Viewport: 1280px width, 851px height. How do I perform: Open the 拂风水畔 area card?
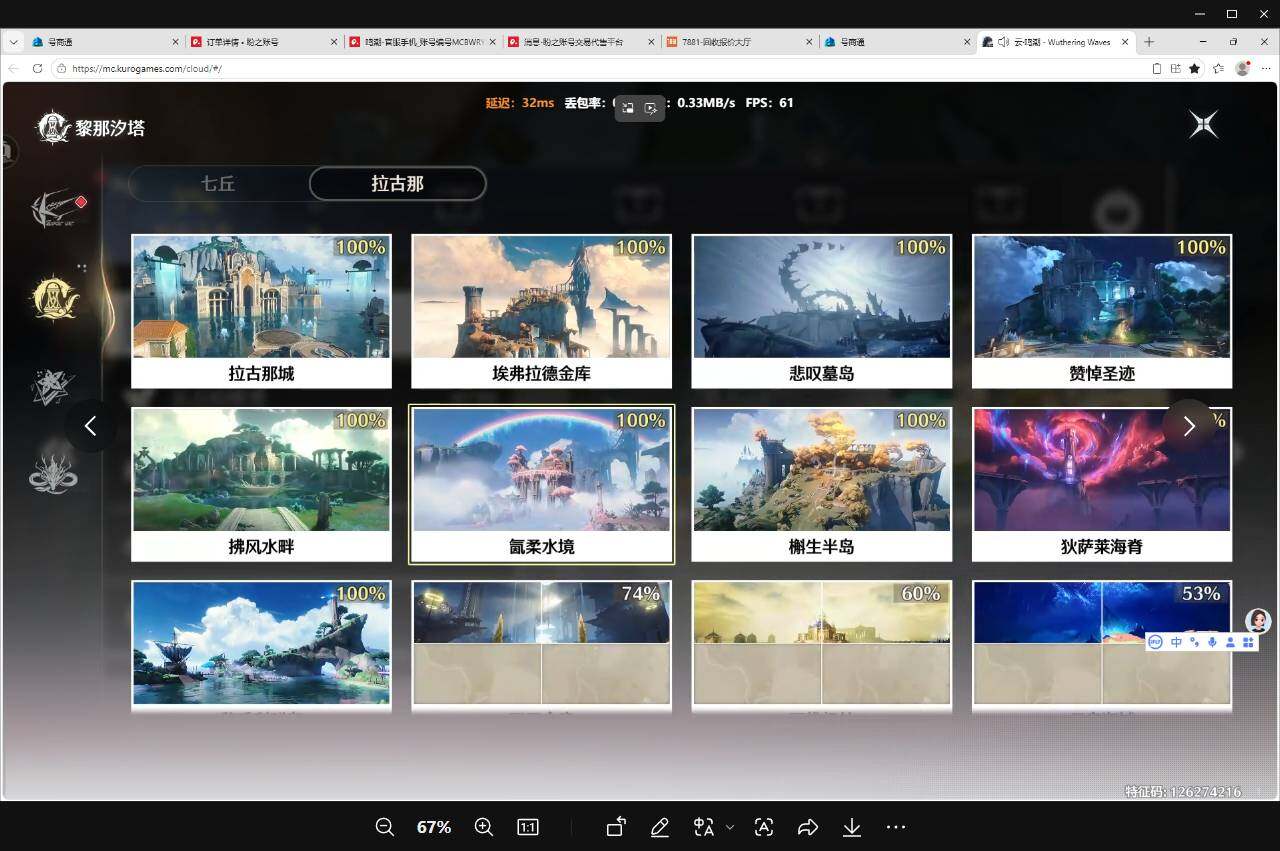[x=261, y=484]
